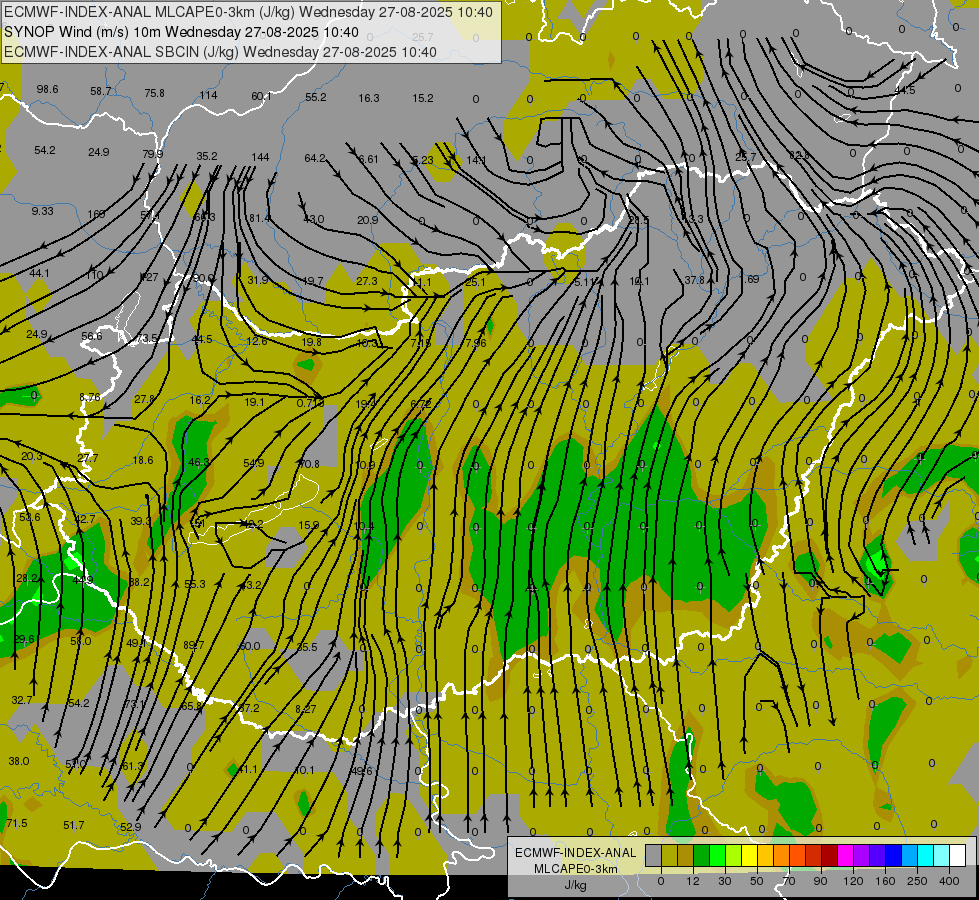Viewport: 979px width, 900px height.
Task: Click the MLCAPE0-3km title line at top
Action: tap(248, 12)
